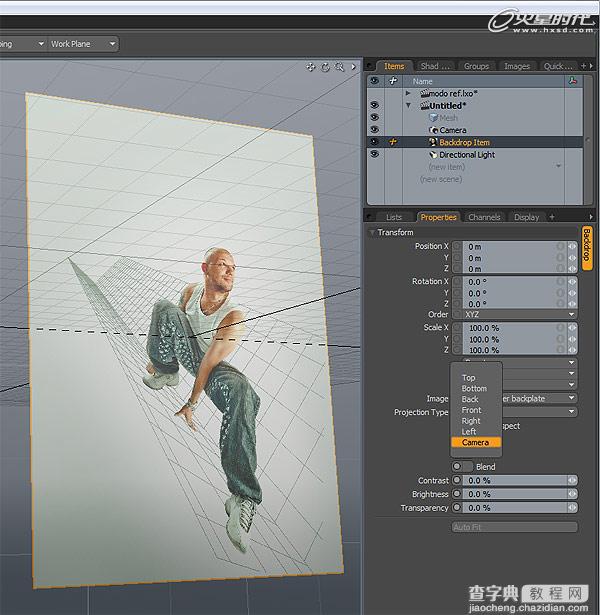Image resolution: width=600 pixels, height=615 pixels.
Task: Click the Transparency 0.0 % slider field
Action: click(x=515, y=508)
